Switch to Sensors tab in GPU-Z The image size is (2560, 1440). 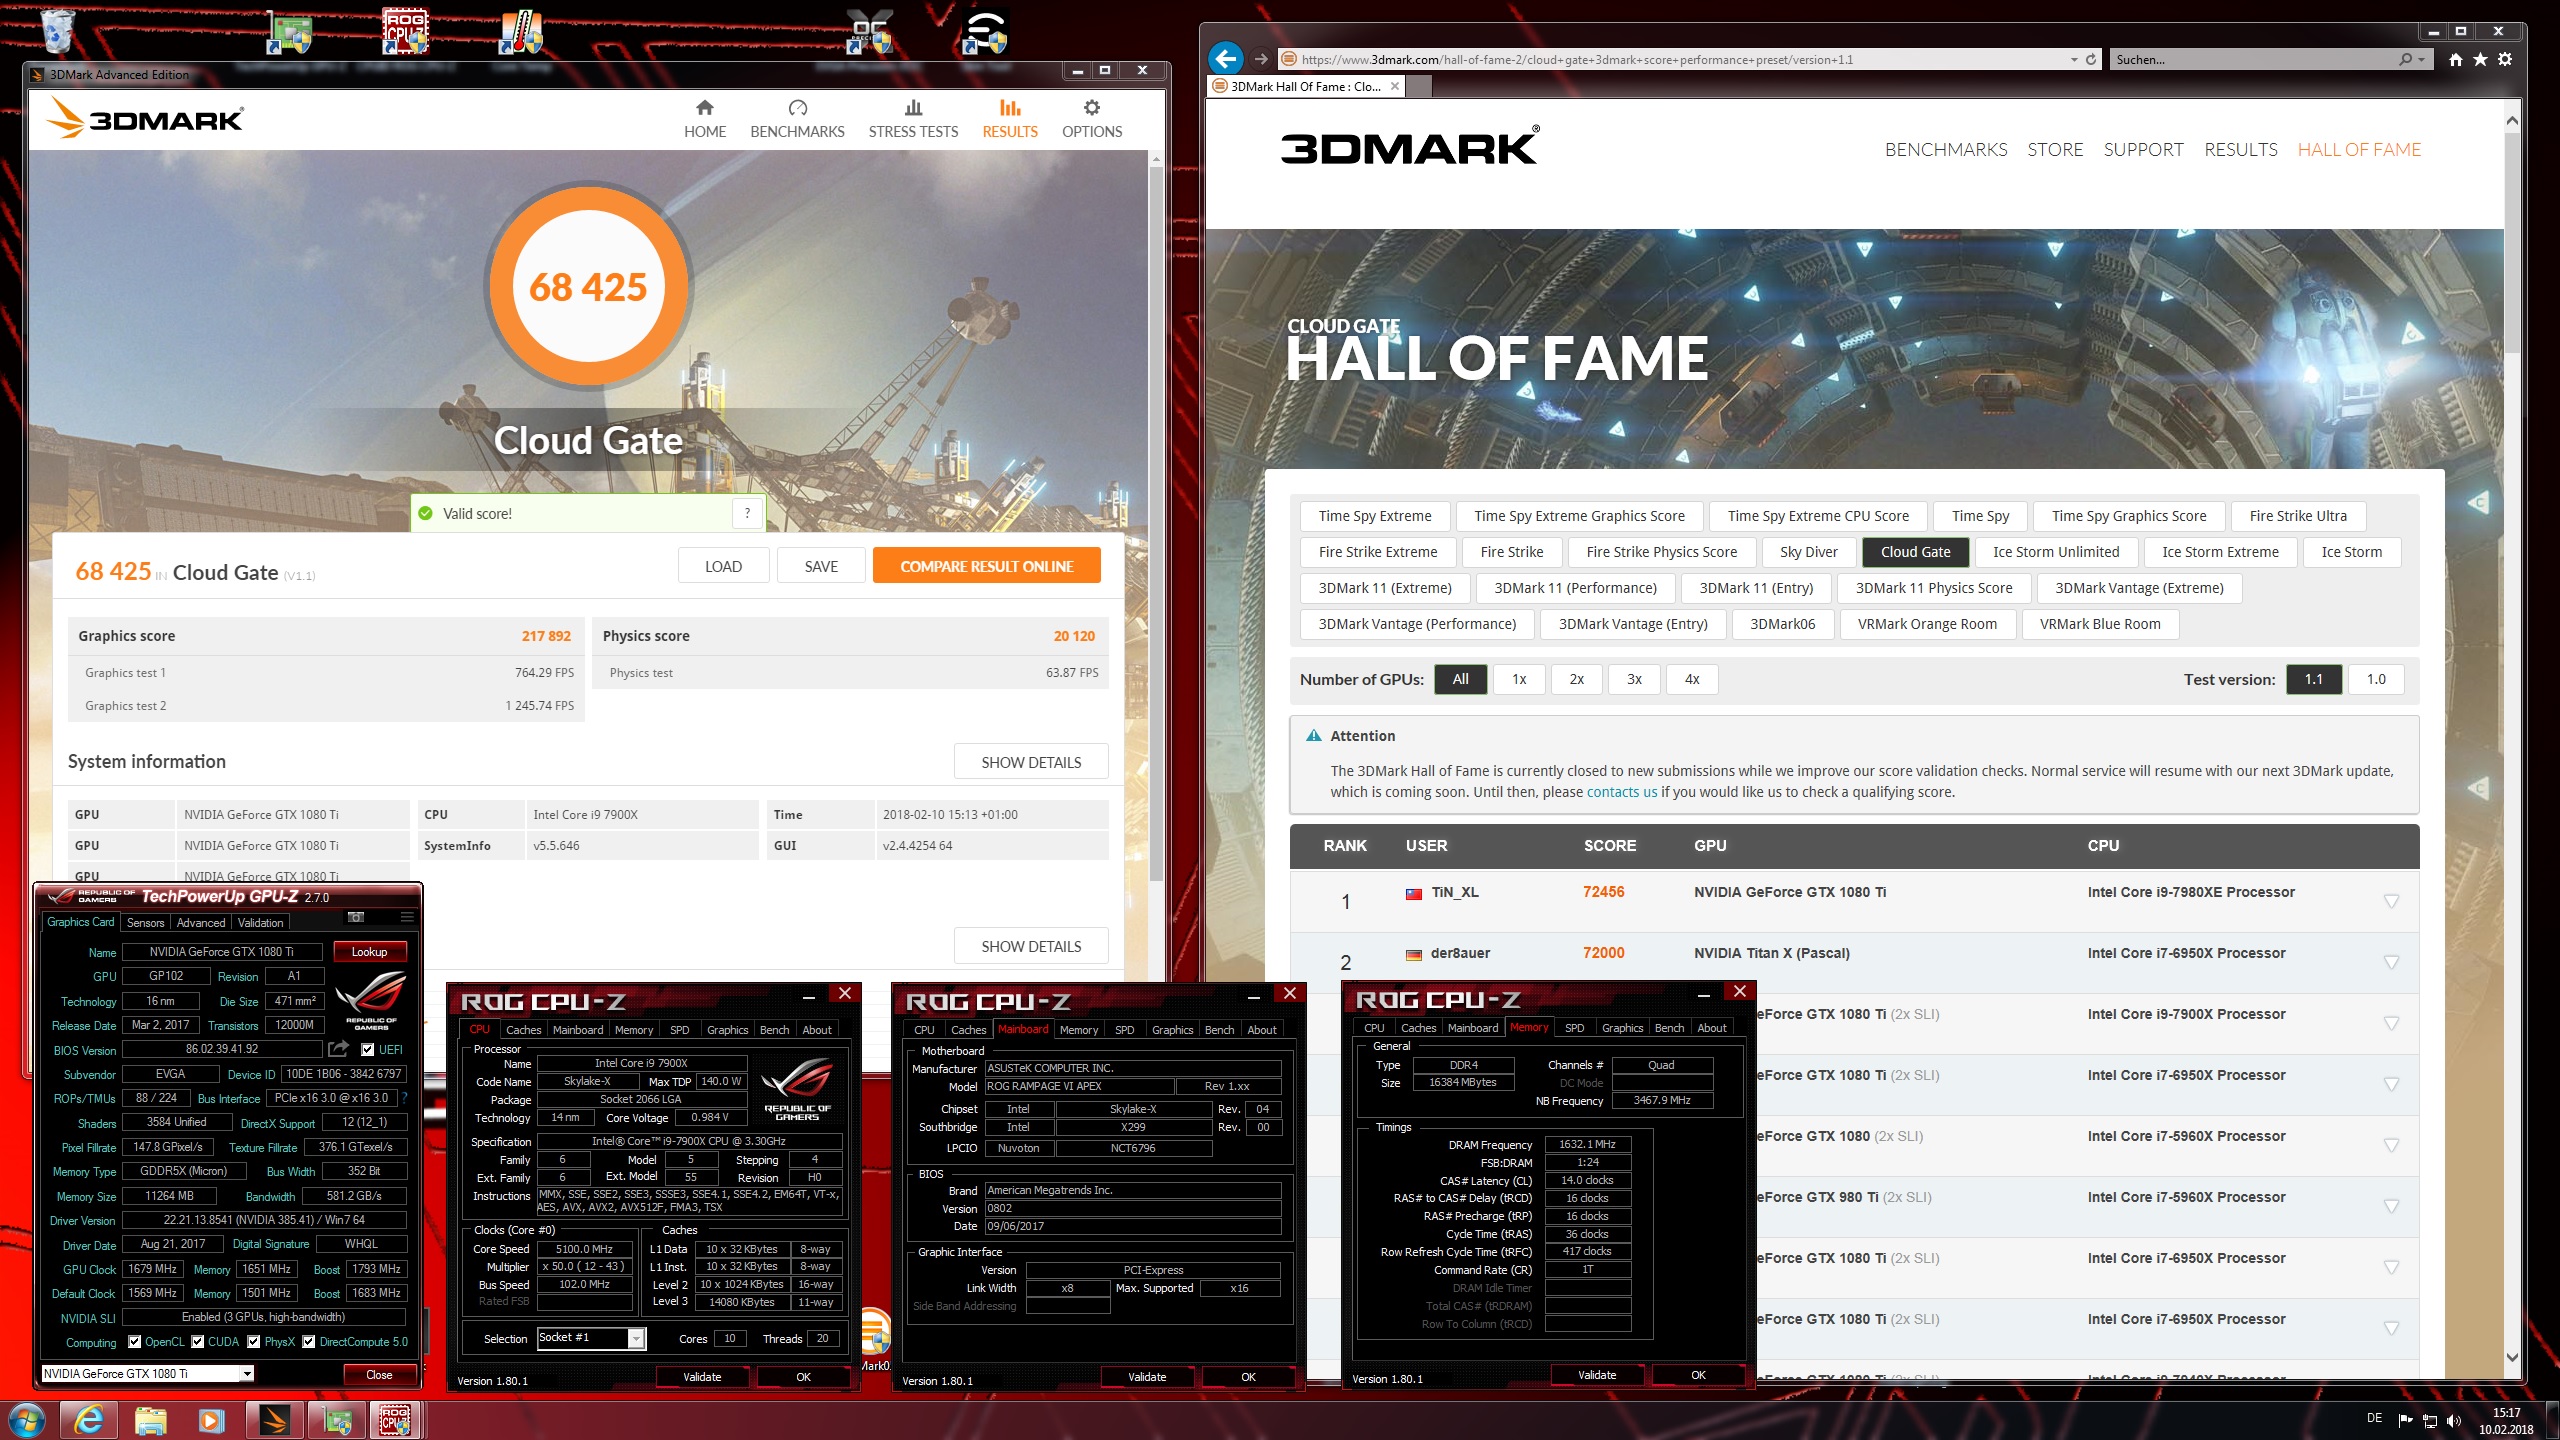(145, 922)
